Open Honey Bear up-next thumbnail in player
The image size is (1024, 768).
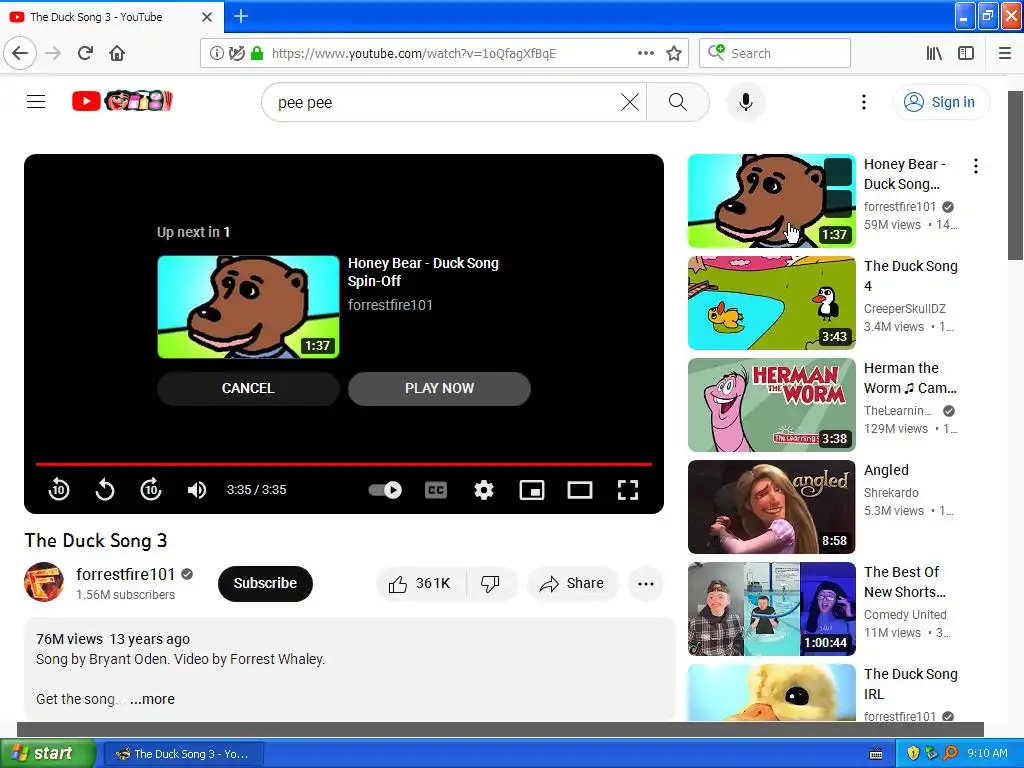pyautogui.click(x=248, y=307)
